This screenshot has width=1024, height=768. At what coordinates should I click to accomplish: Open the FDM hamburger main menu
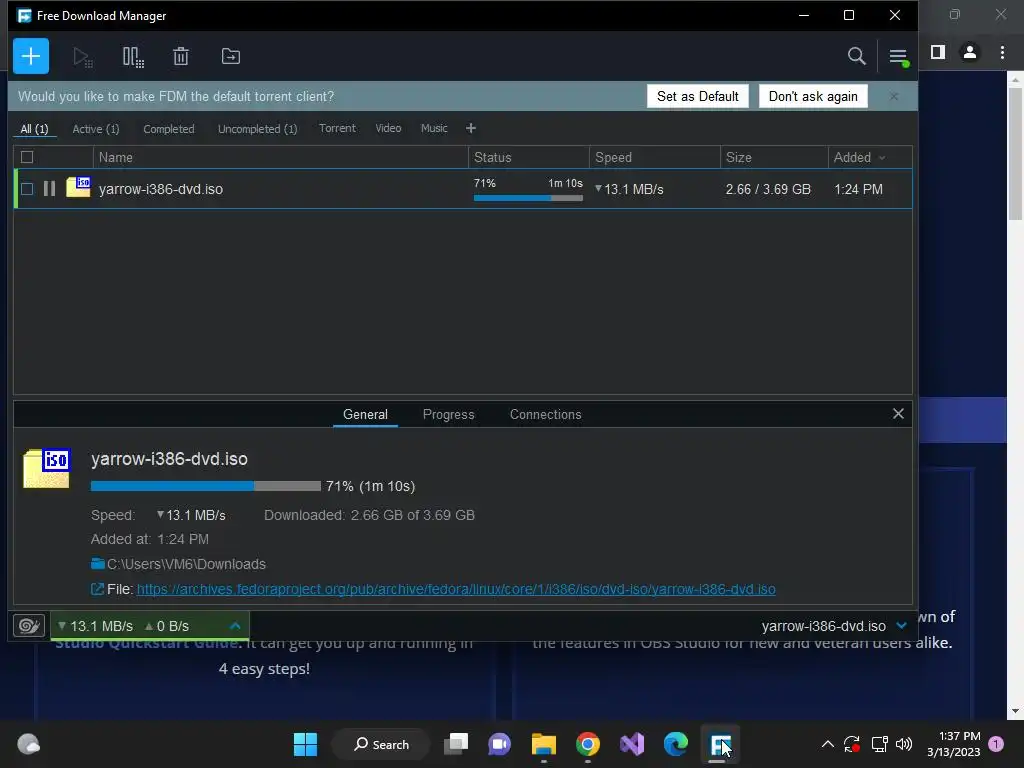coord(899,57)
